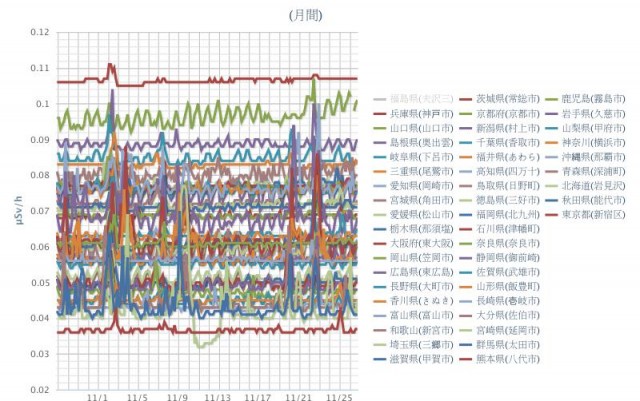Select the 沖縄県(那覇市) legend entry

pyautogui.click(x=585, y=157)
